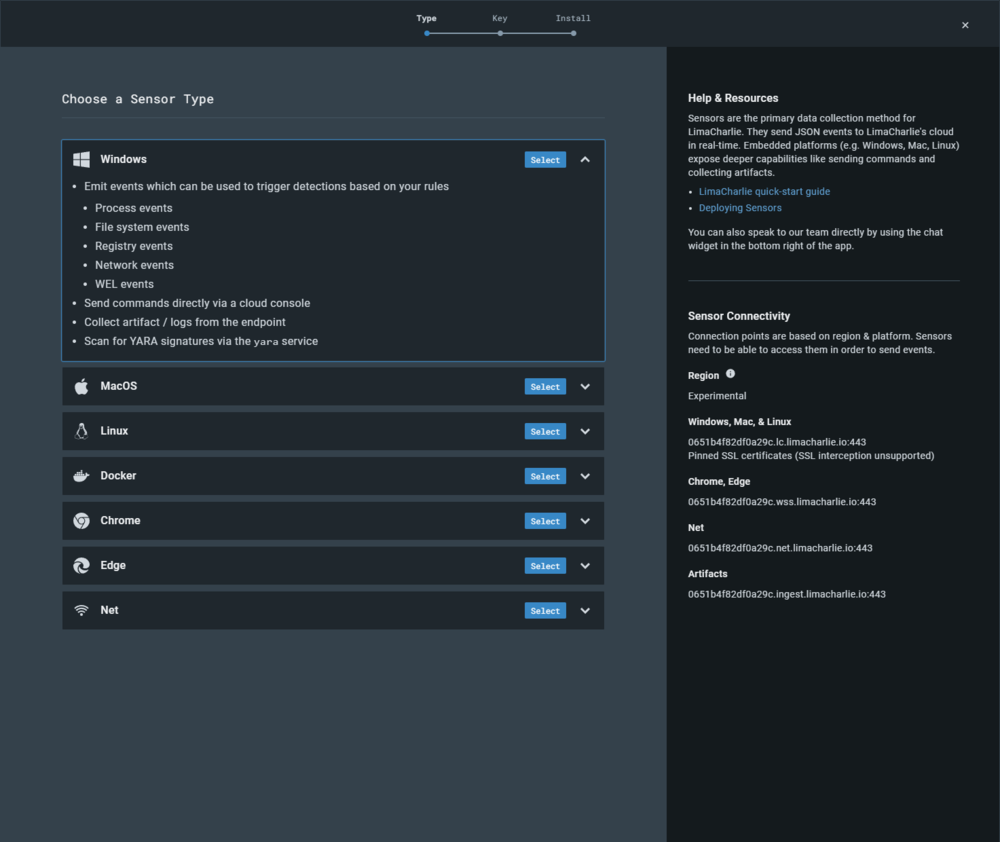Screen dimensions: 1000x842
Task: Click the Net wifi icon
Action: (x=81, y=610)
